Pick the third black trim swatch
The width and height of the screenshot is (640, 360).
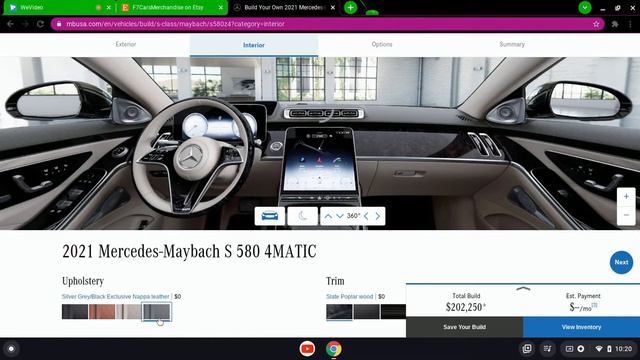[393, 312]
